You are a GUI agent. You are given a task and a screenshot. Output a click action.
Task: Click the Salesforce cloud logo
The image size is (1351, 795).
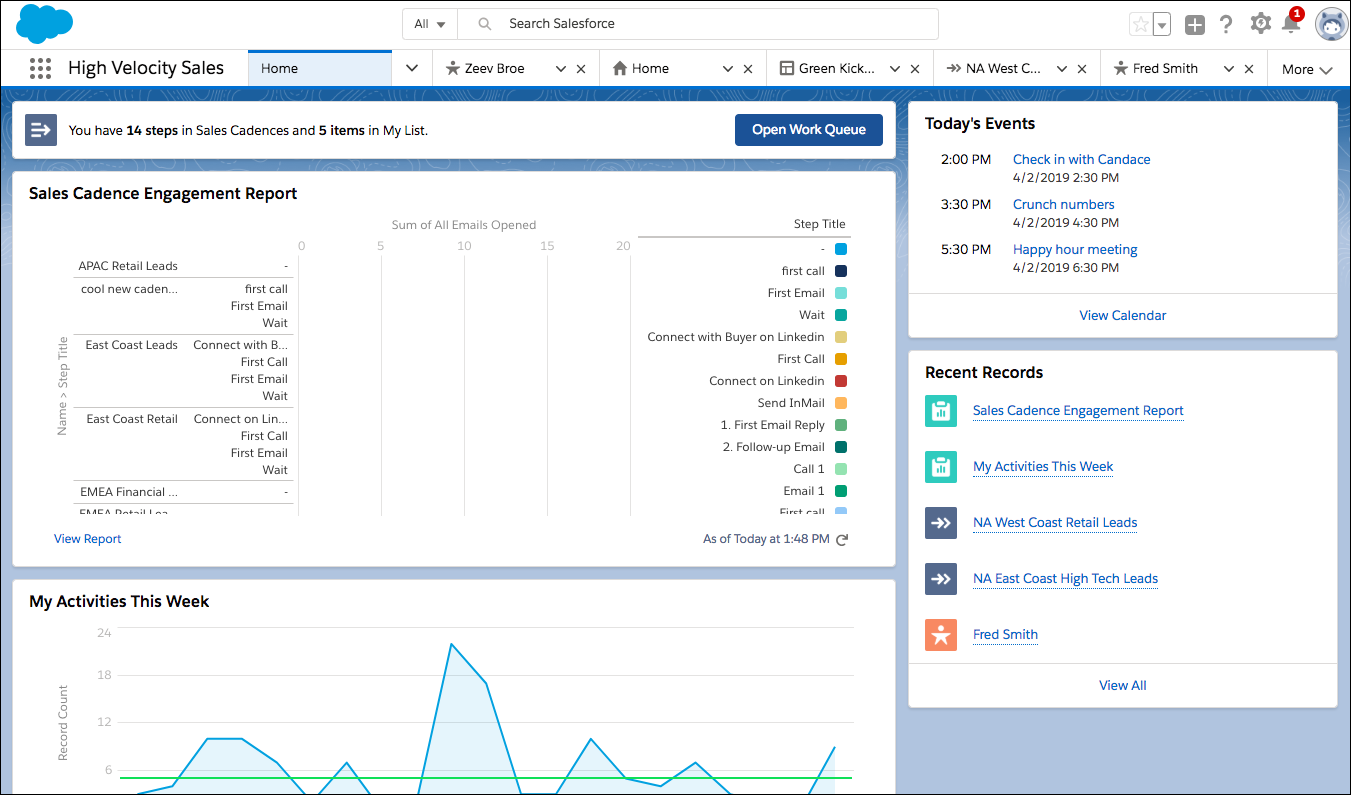[x=45, y=24]
